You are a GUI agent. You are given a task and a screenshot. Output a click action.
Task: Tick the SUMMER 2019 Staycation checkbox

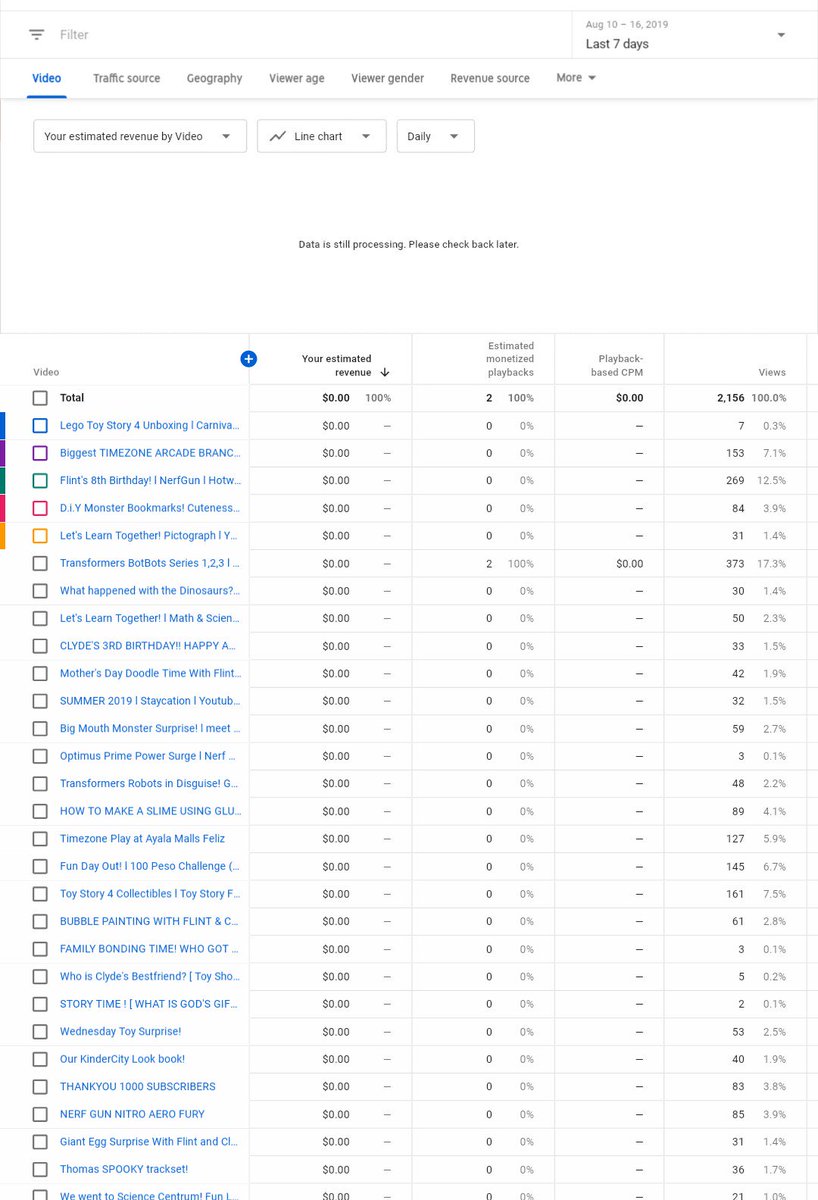(x=40, y=701)
